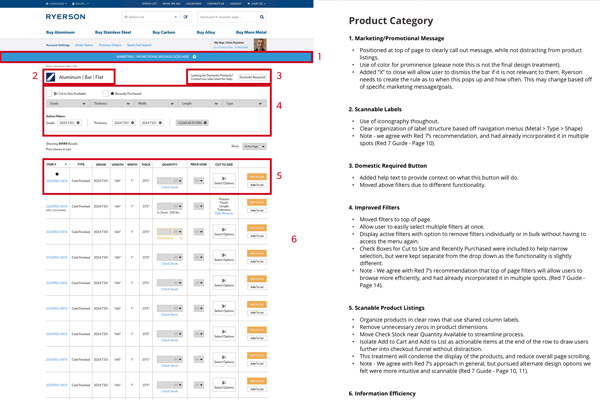Click the '5. Scanable Product Listings' heading
The image size is (600, 400).
386,308
